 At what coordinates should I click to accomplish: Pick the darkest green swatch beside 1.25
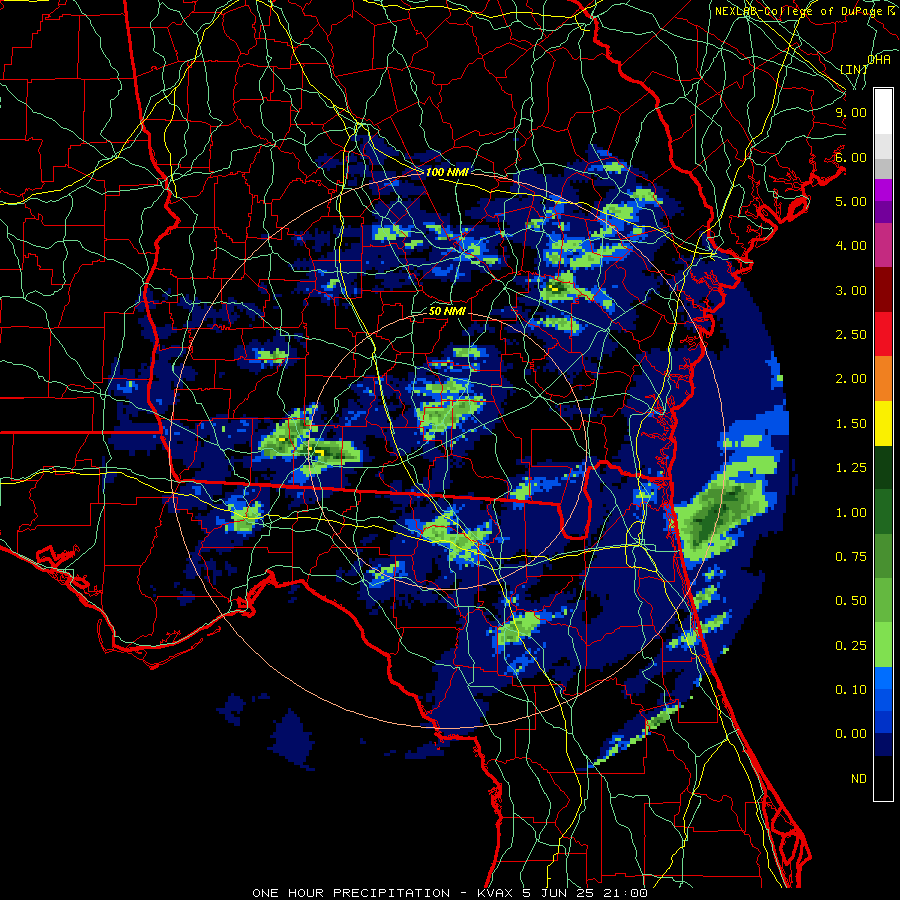coord(883,467)
